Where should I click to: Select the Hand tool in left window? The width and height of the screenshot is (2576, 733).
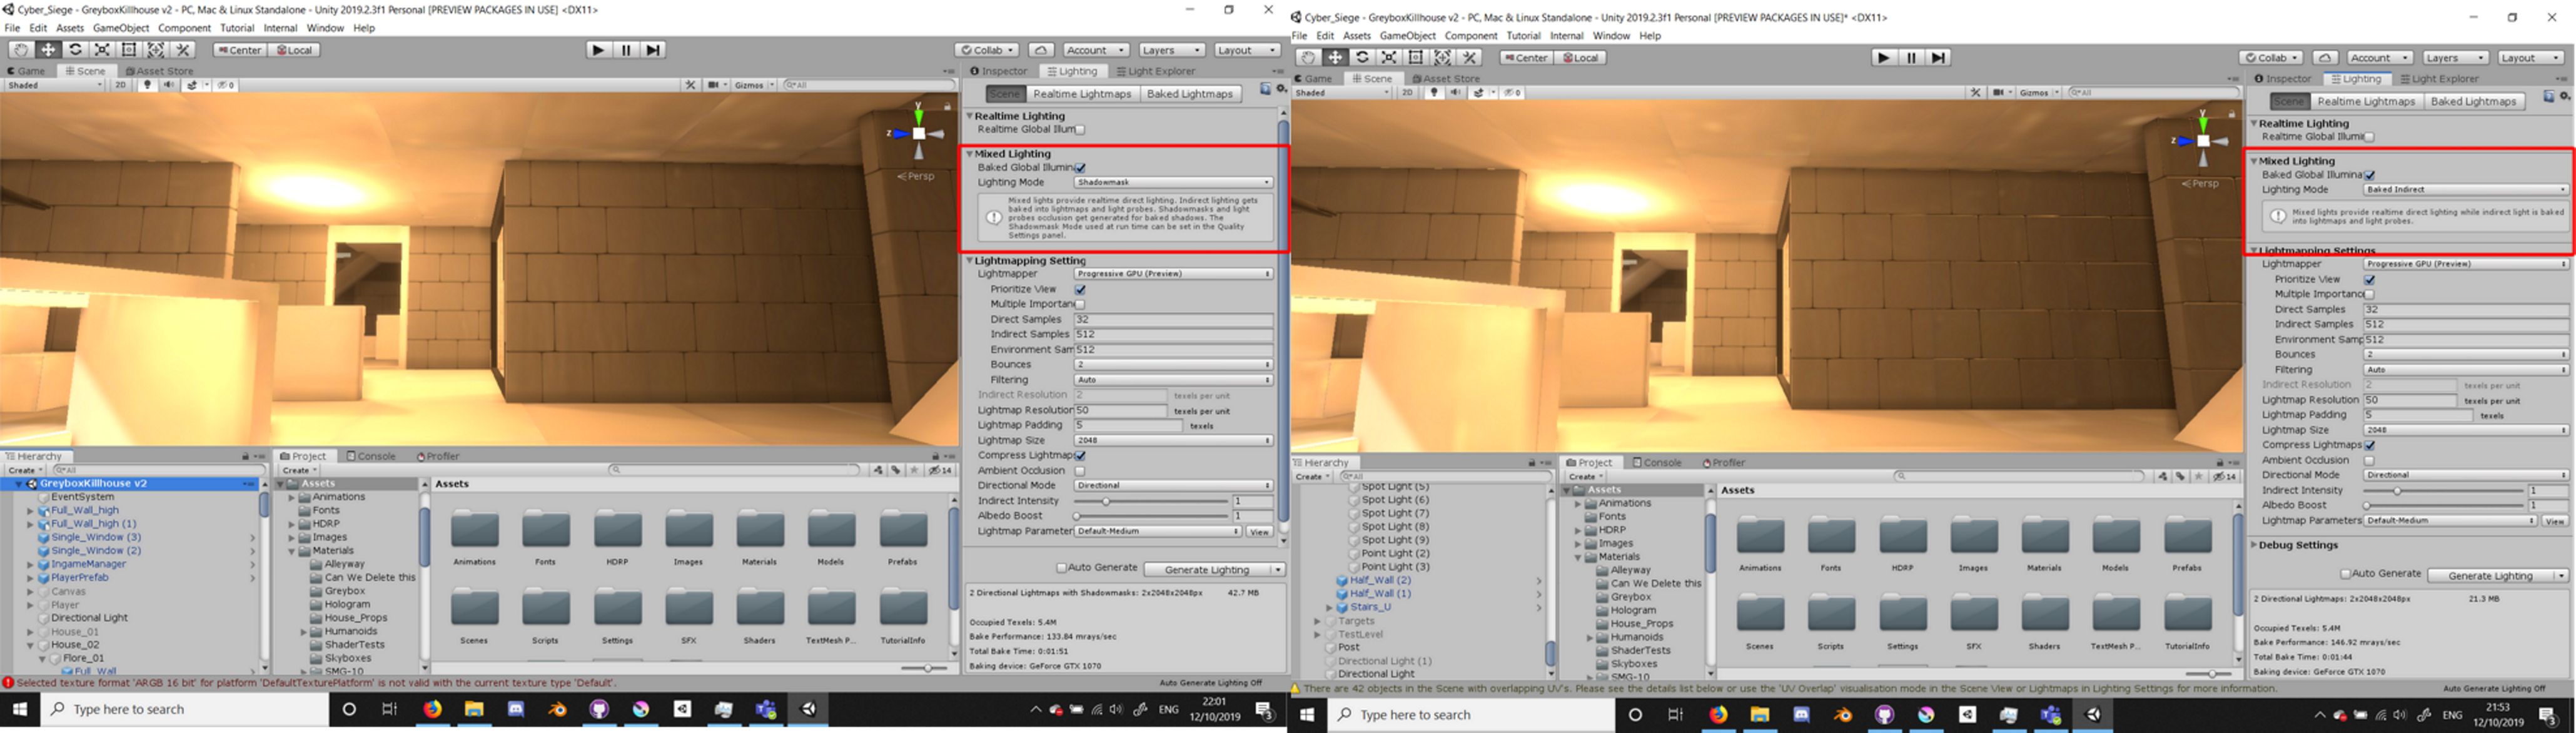pos(21,50)
